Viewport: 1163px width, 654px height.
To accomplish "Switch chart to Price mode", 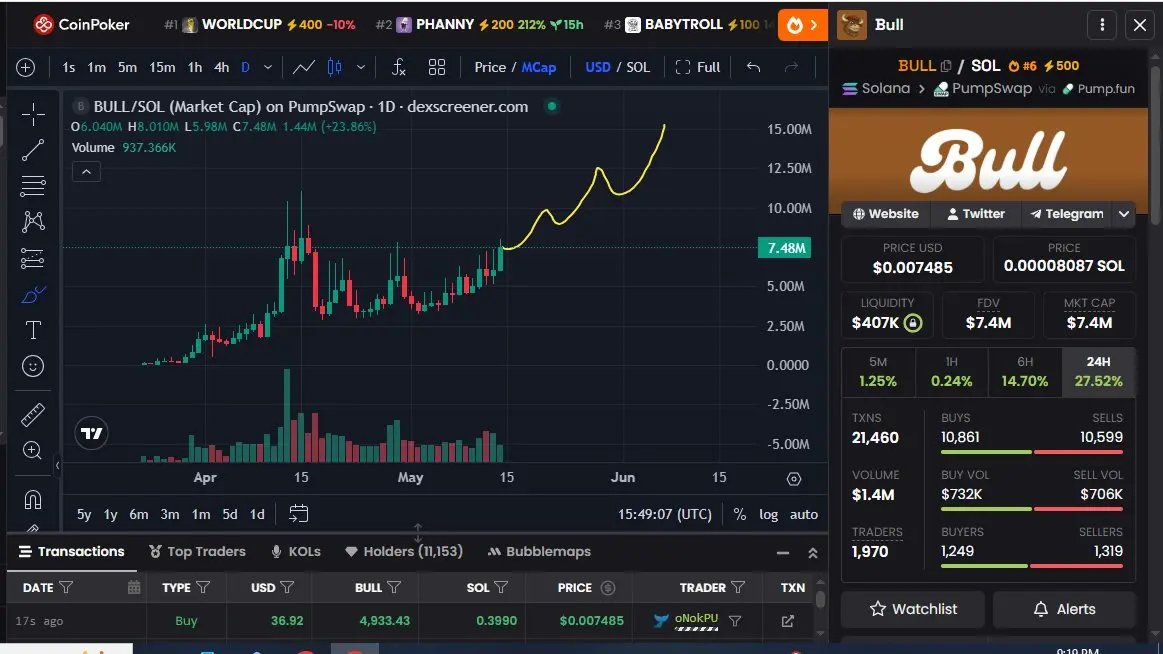I will point(490,67).
